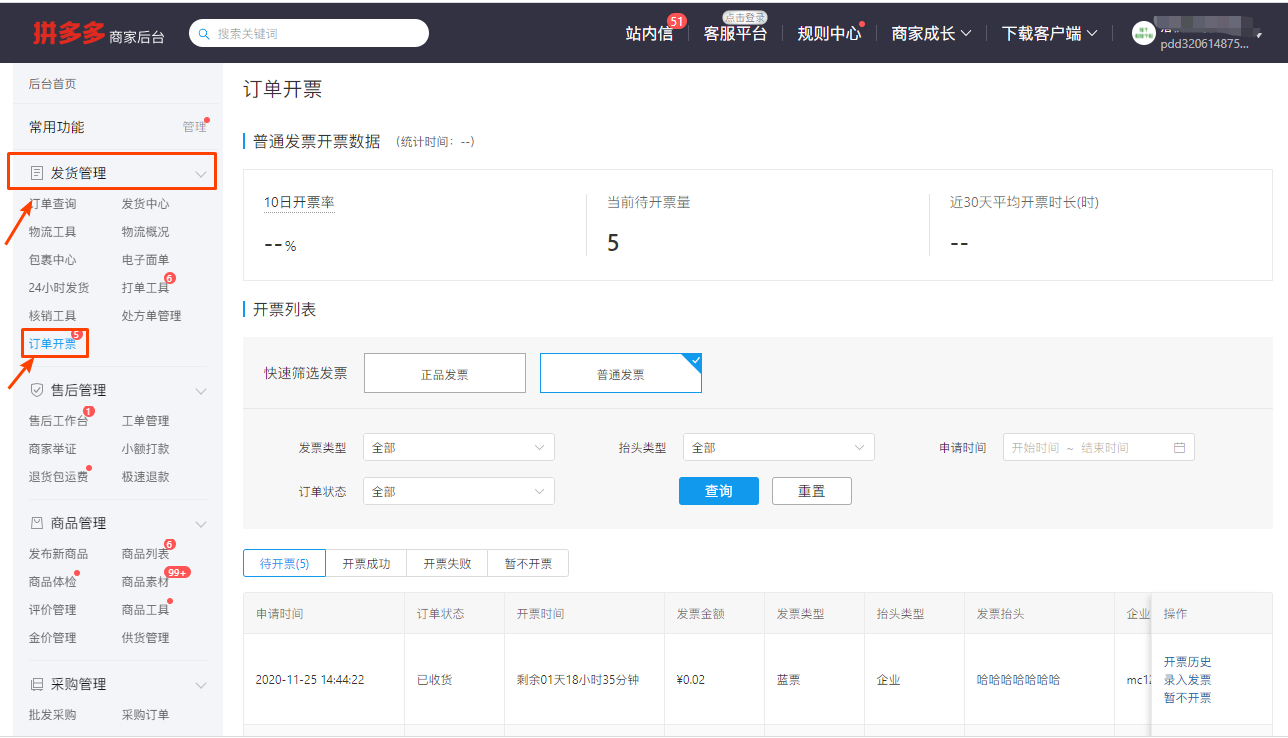
Task: Open 电子面单 in sidebar
Action: coord(146,260)
